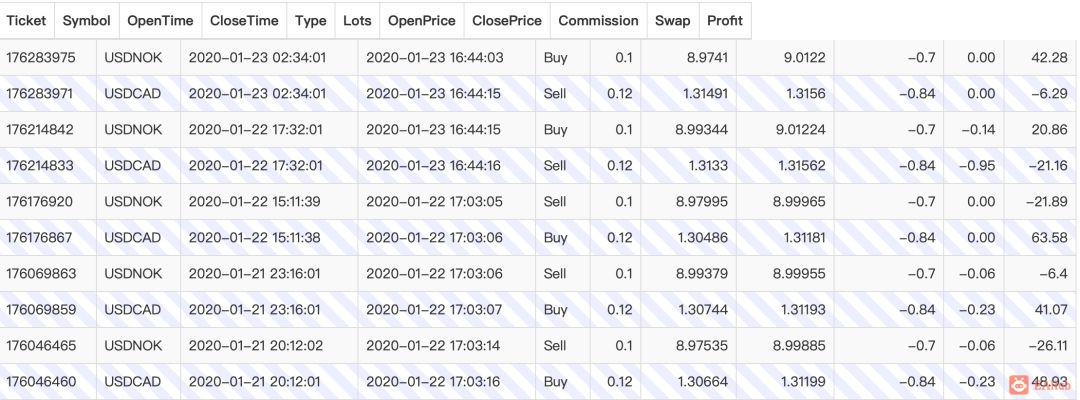Click the Ticket column header
This screenshot has height=400, width=1080.
[26, 20]
